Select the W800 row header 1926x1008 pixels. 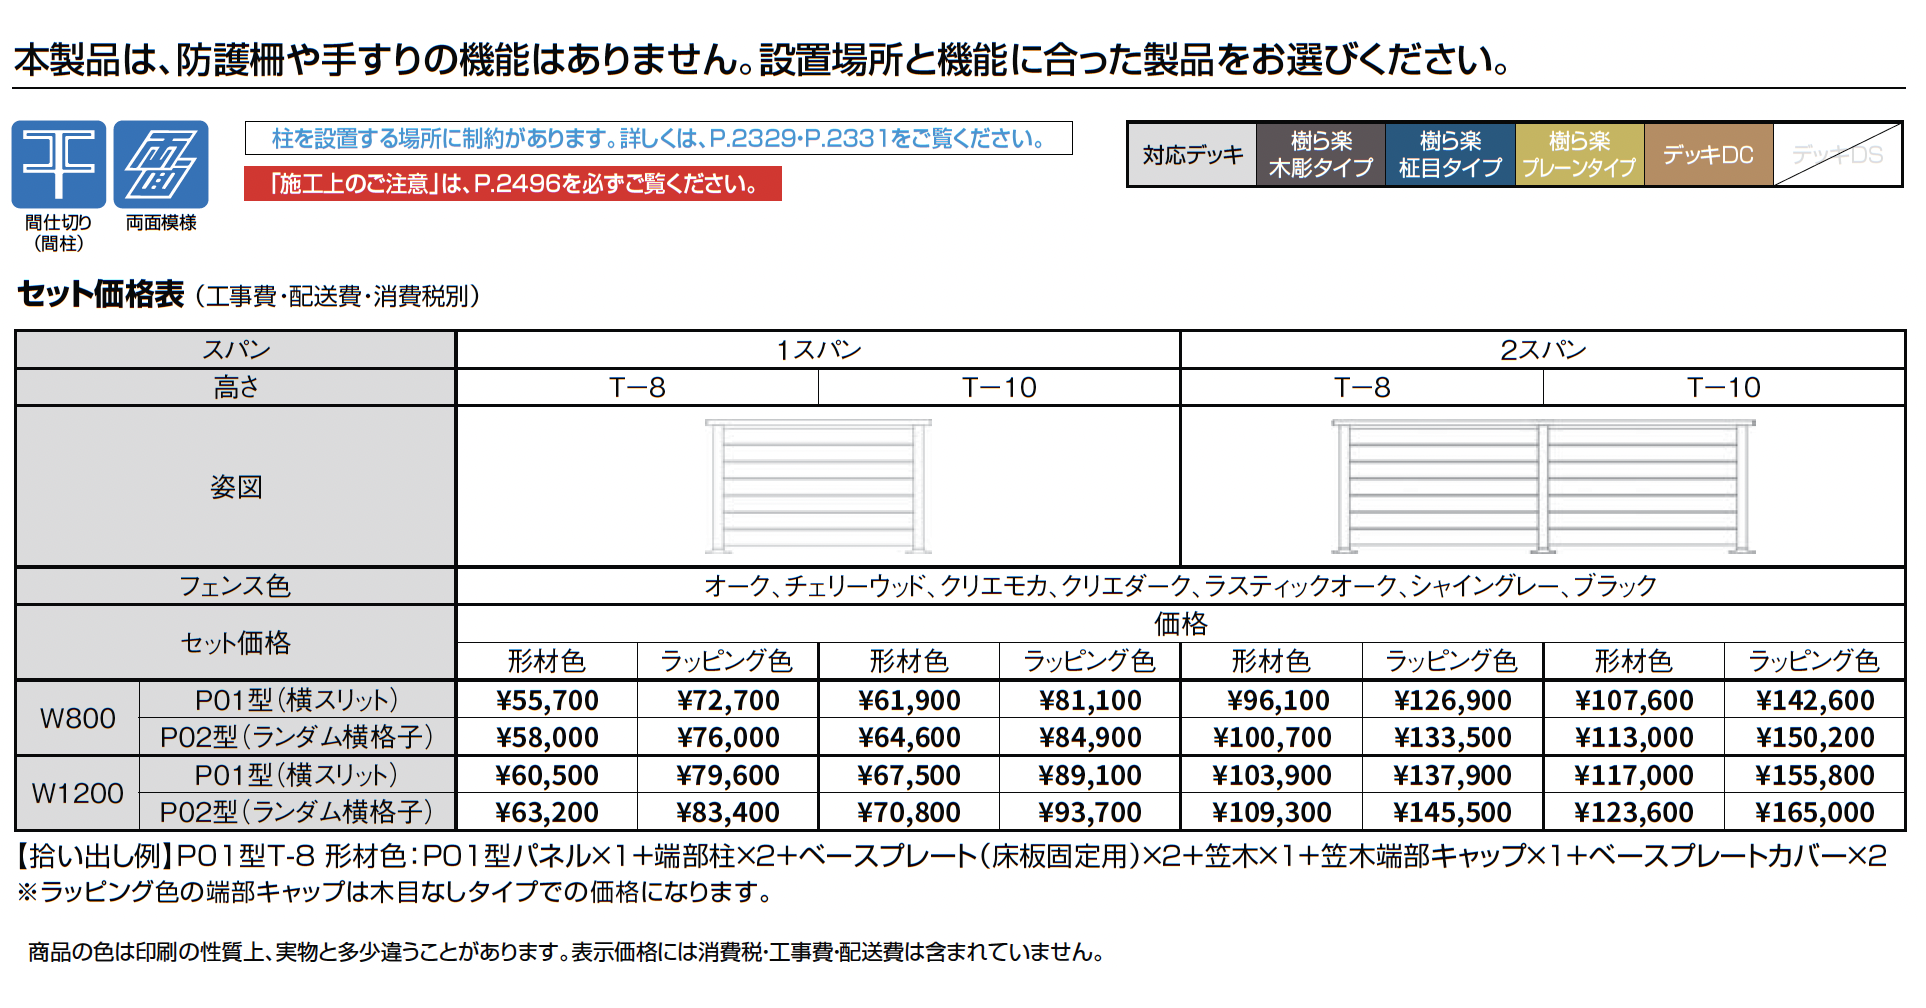77,718
